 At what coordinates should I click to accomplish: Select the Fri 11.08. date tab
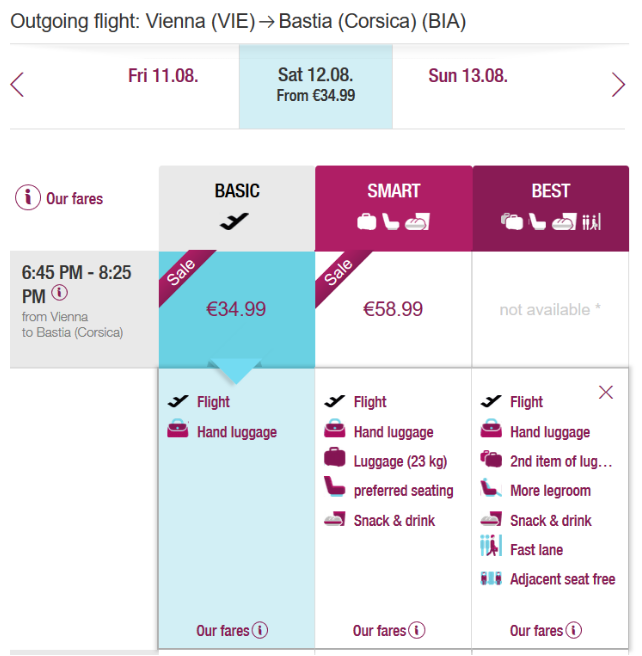point(163,76)
